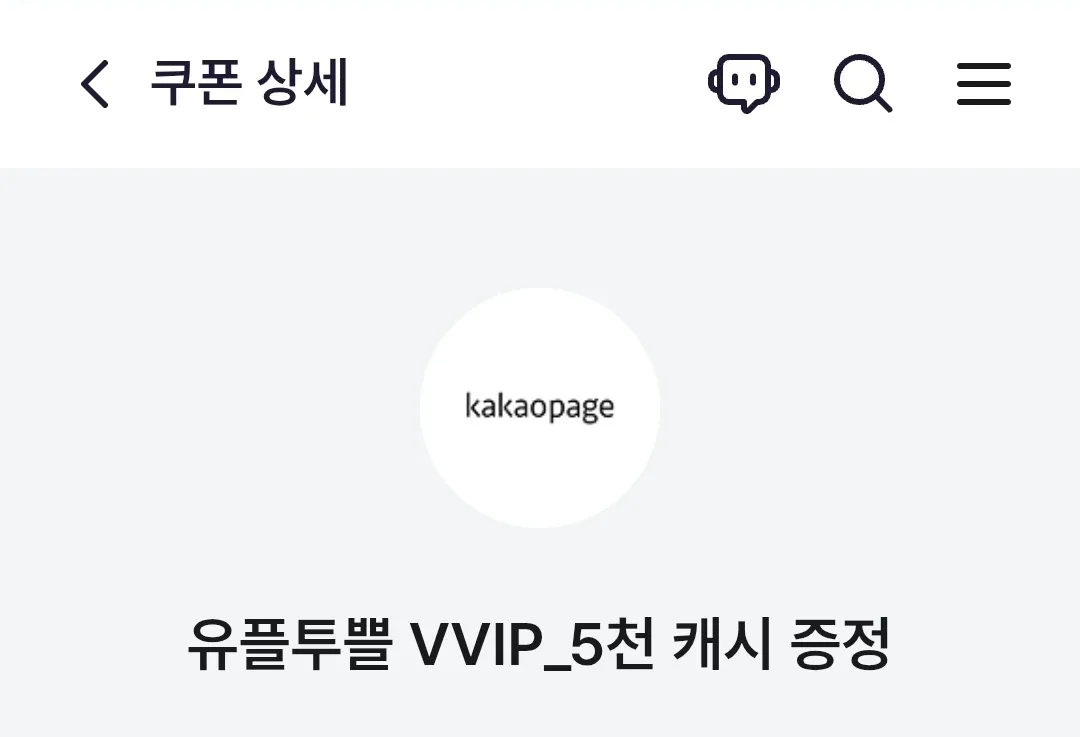Click the 유플투쁠 word in the heading
The image size is (1080, 737).
290,645
